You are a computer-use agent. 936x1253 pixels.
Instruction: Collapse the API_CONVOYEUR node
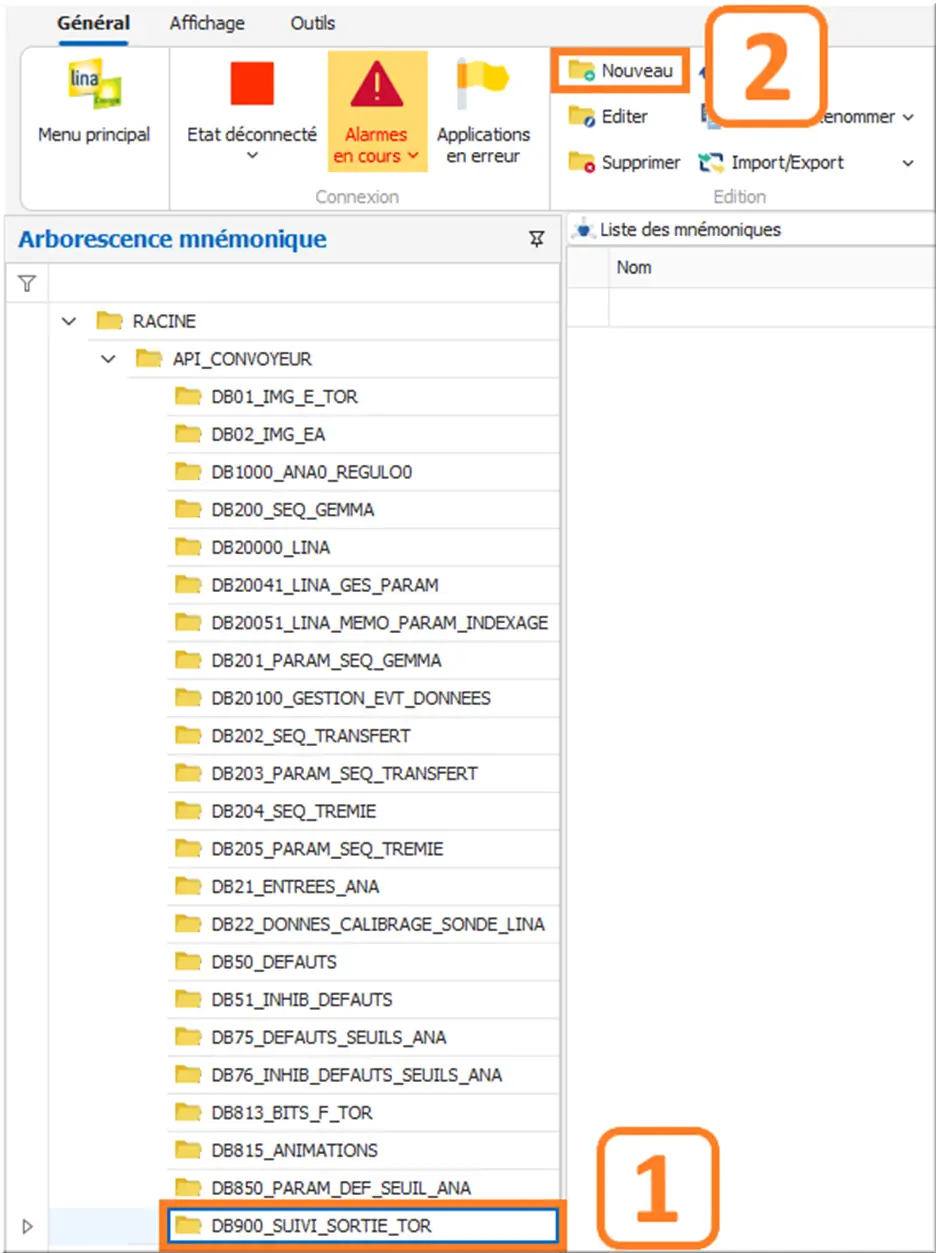click(x=108, y=359)
